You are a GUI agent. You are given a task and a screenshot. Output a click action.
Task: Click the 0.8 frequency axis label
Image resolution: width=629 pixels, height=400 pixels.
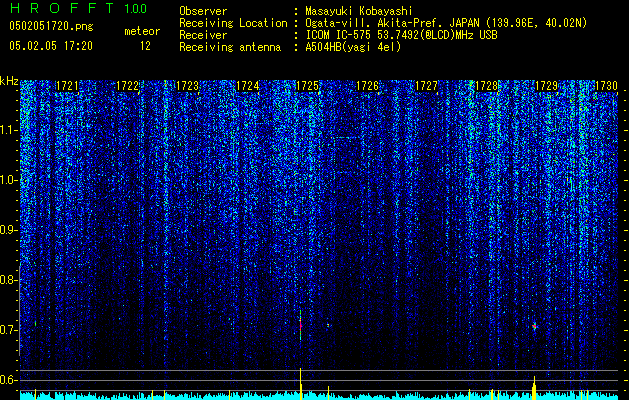click(9, 280)
